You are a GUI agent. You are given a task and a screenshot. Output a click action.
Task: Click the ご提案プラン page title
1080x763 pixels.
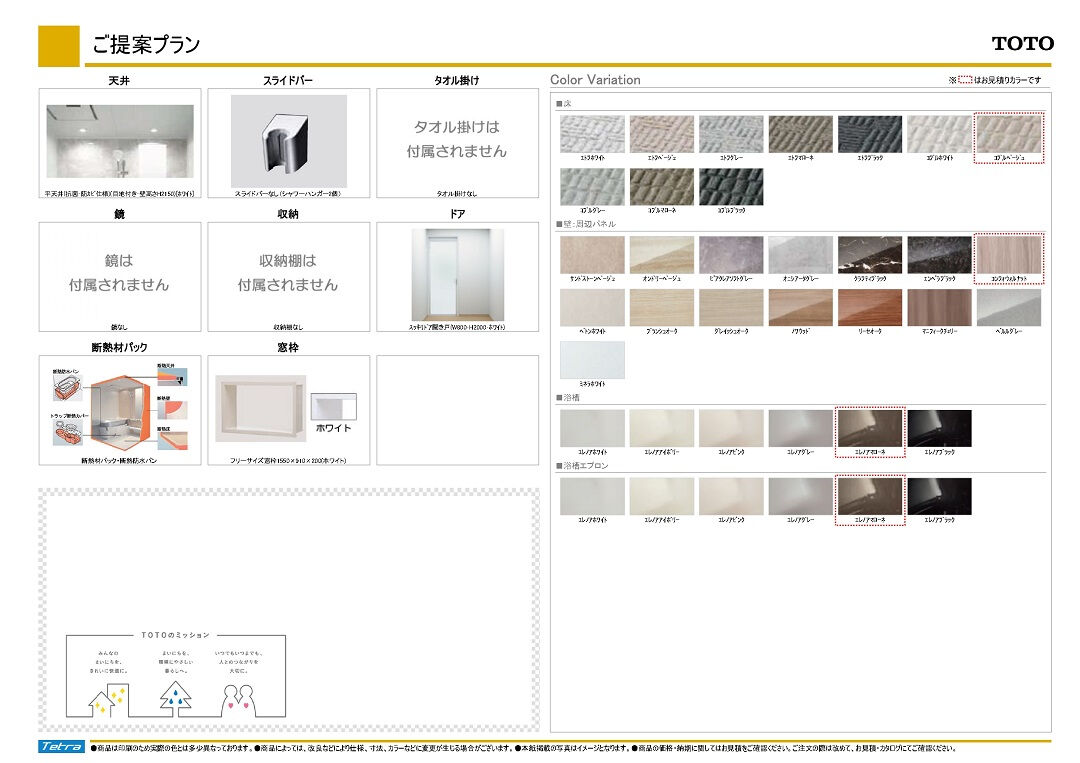[146, 45]
